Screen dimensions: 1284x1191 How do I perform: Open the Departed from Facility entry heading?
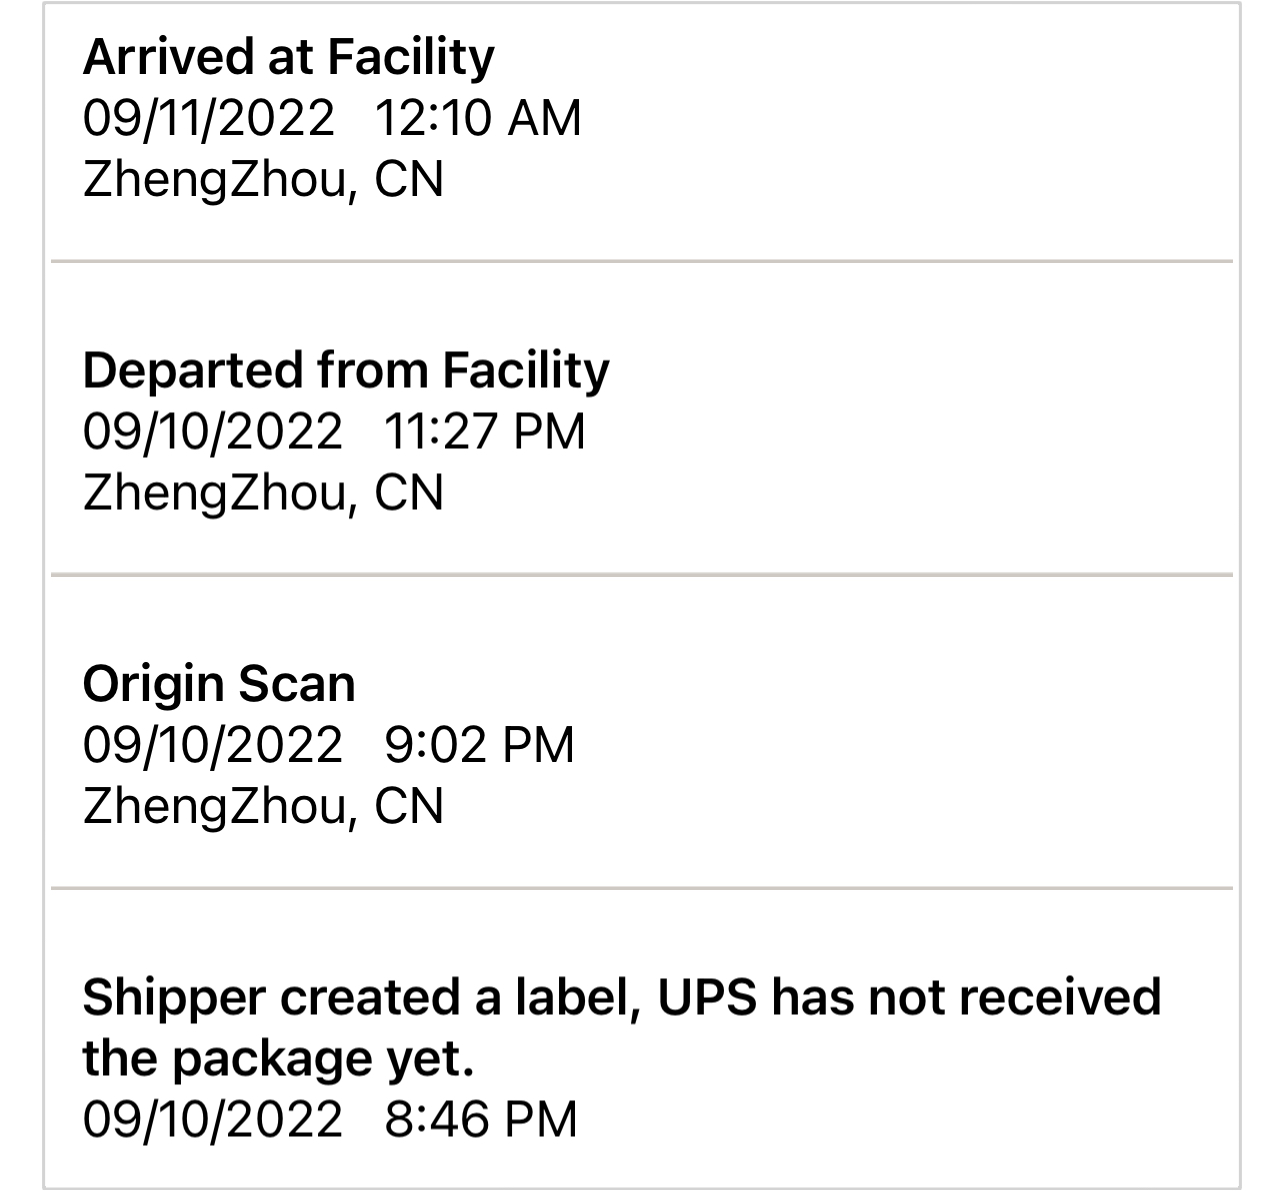[345, 370]
